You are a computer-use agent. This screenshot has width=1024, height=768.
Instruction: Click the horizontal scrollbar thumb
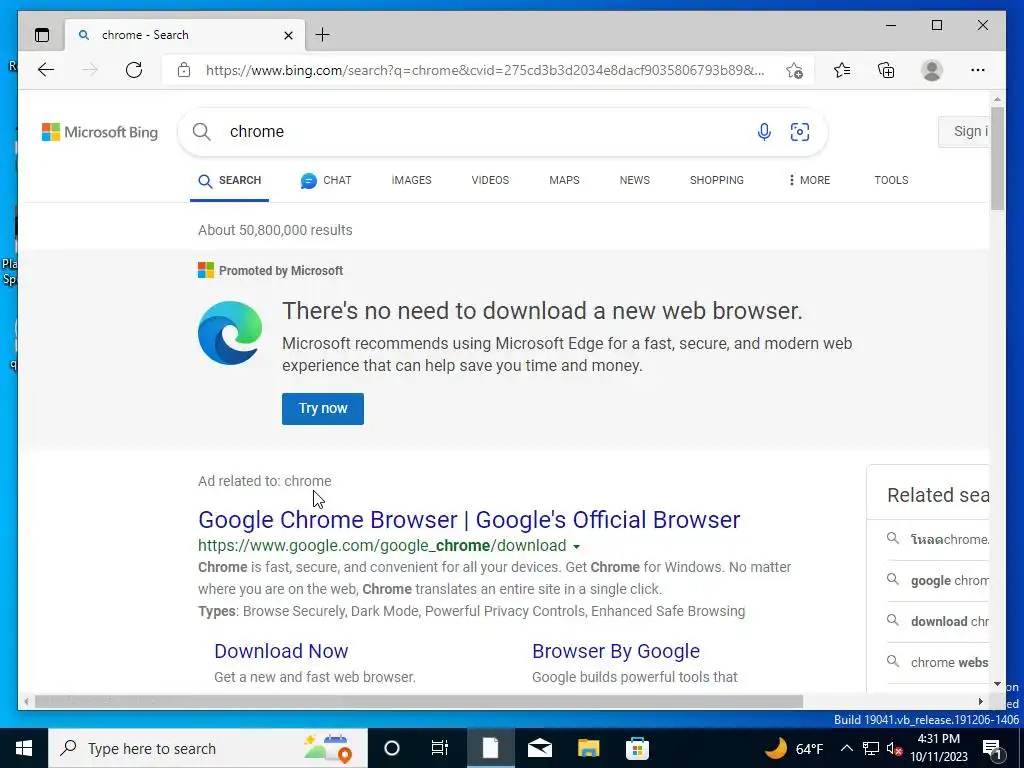pos(419,701)
